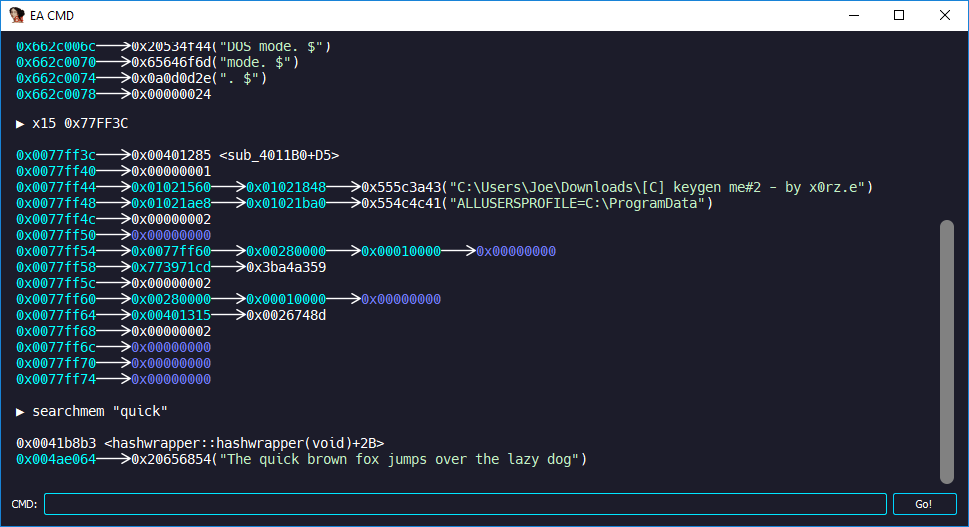
Task: Click address 0x0077ff58
Action: point(56,268)
